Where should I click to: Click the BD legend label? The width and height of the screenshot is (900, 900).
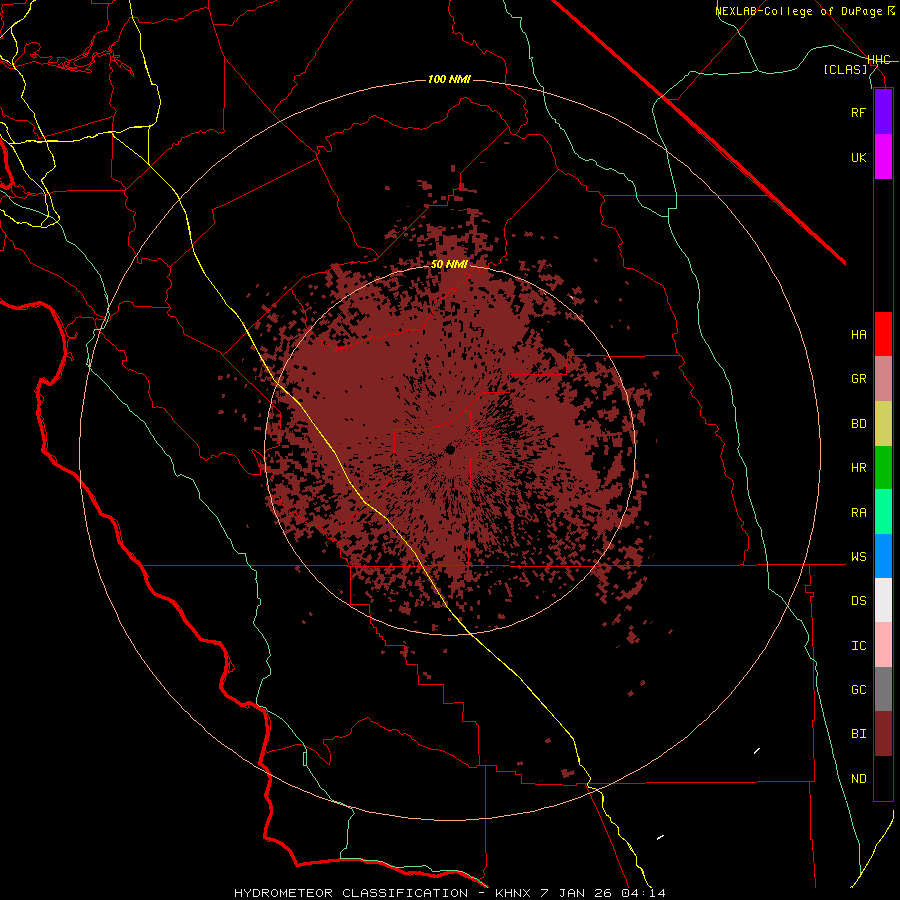click(x=858, y=424)
